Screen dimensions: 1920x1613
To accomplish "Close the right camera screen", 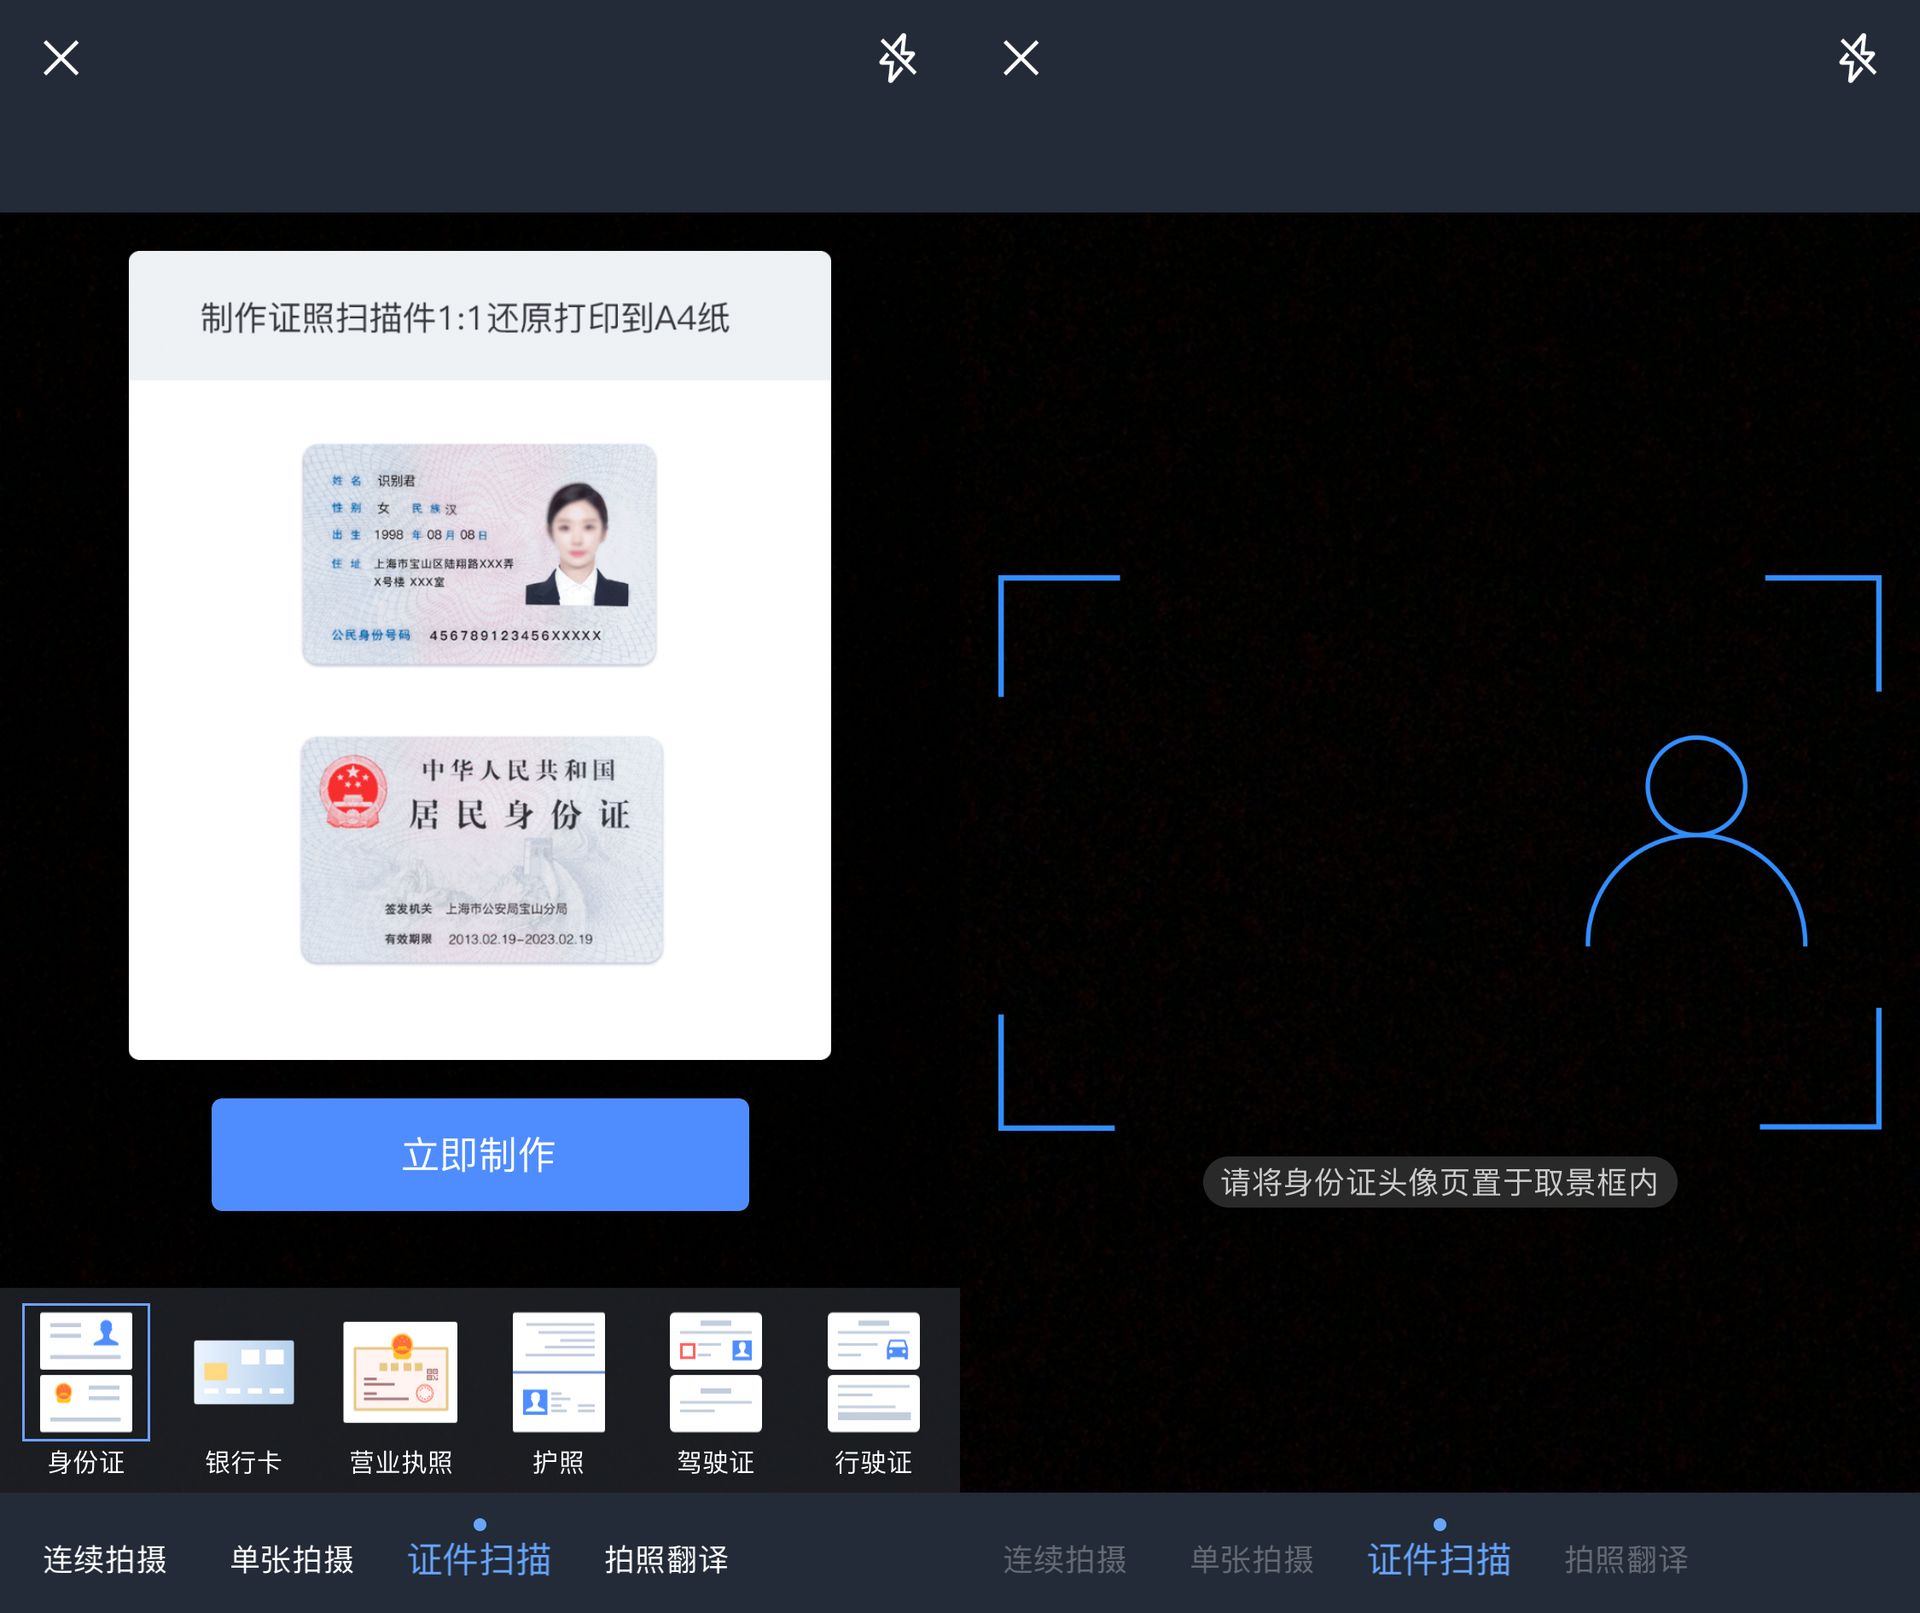I will tap(1021, 58).
